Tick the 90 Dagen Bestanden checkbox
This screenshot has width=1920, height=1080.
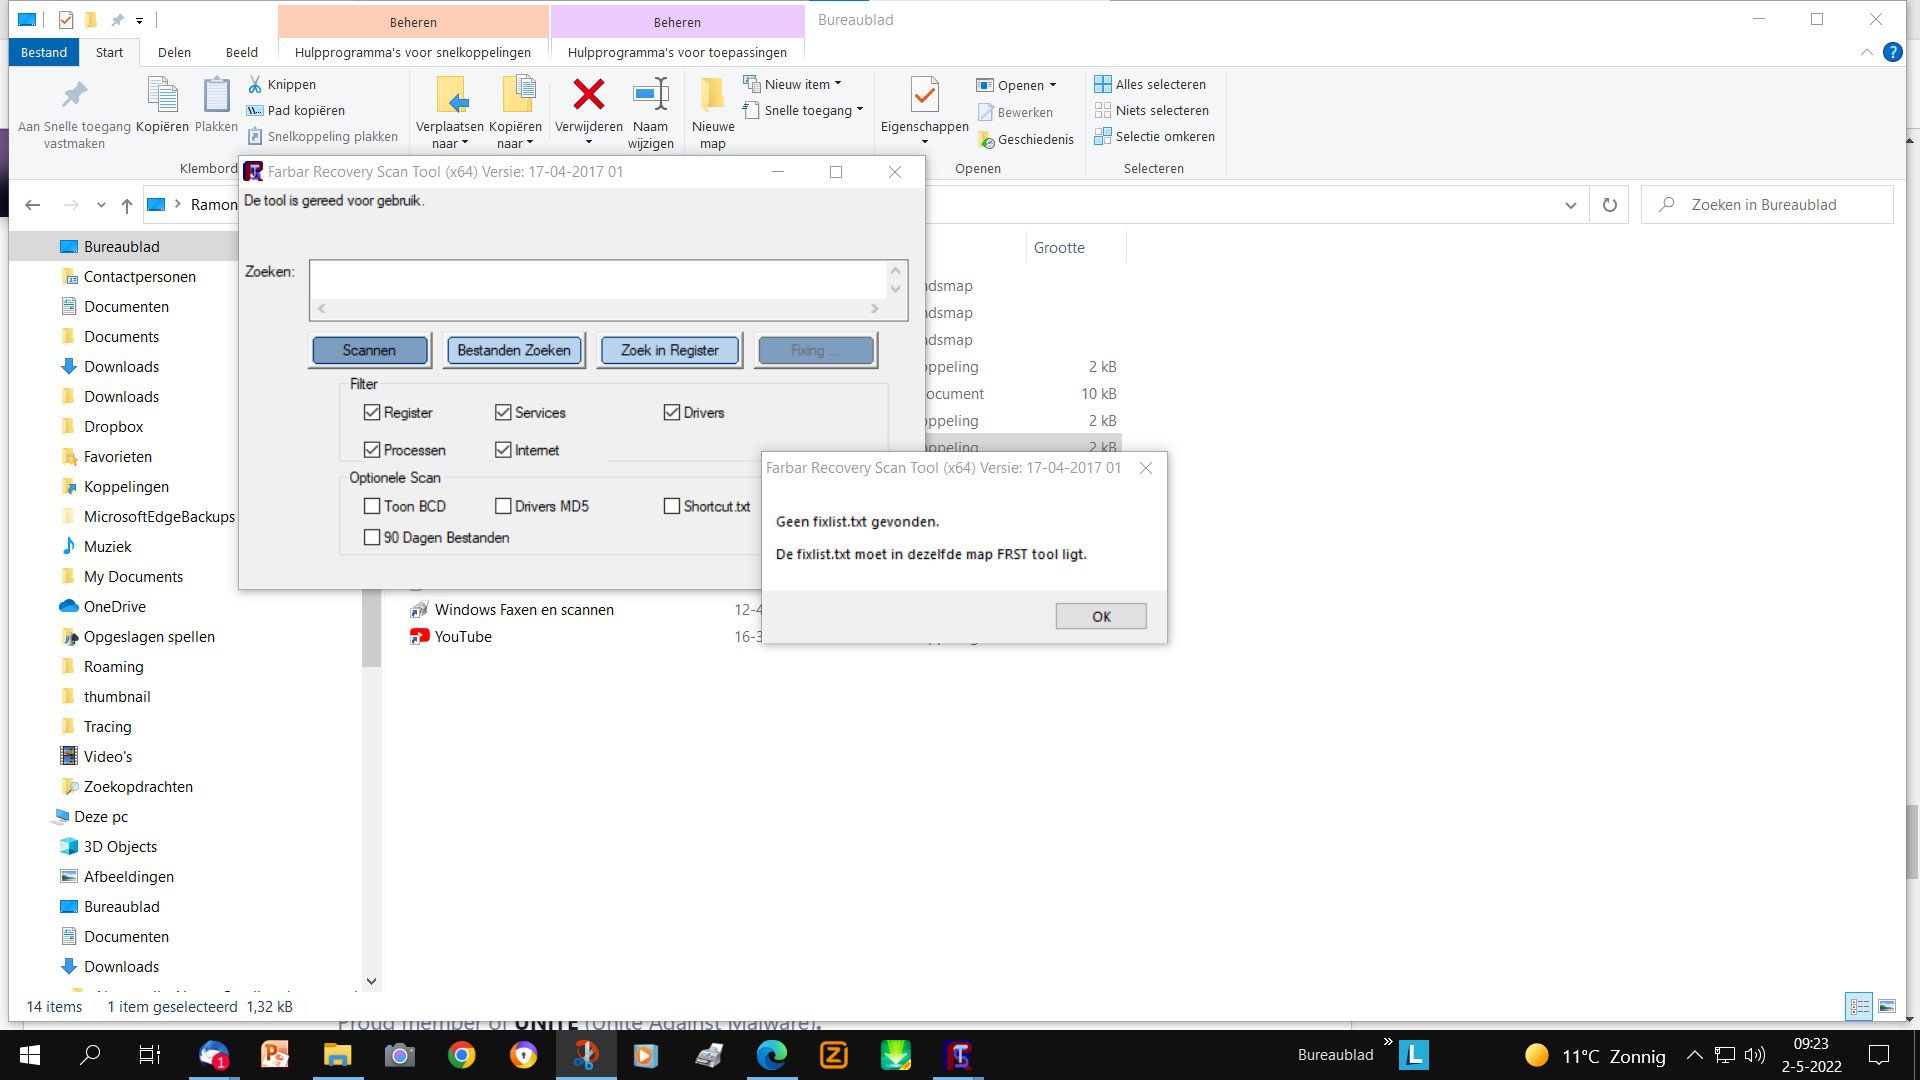tap(372, 538)
